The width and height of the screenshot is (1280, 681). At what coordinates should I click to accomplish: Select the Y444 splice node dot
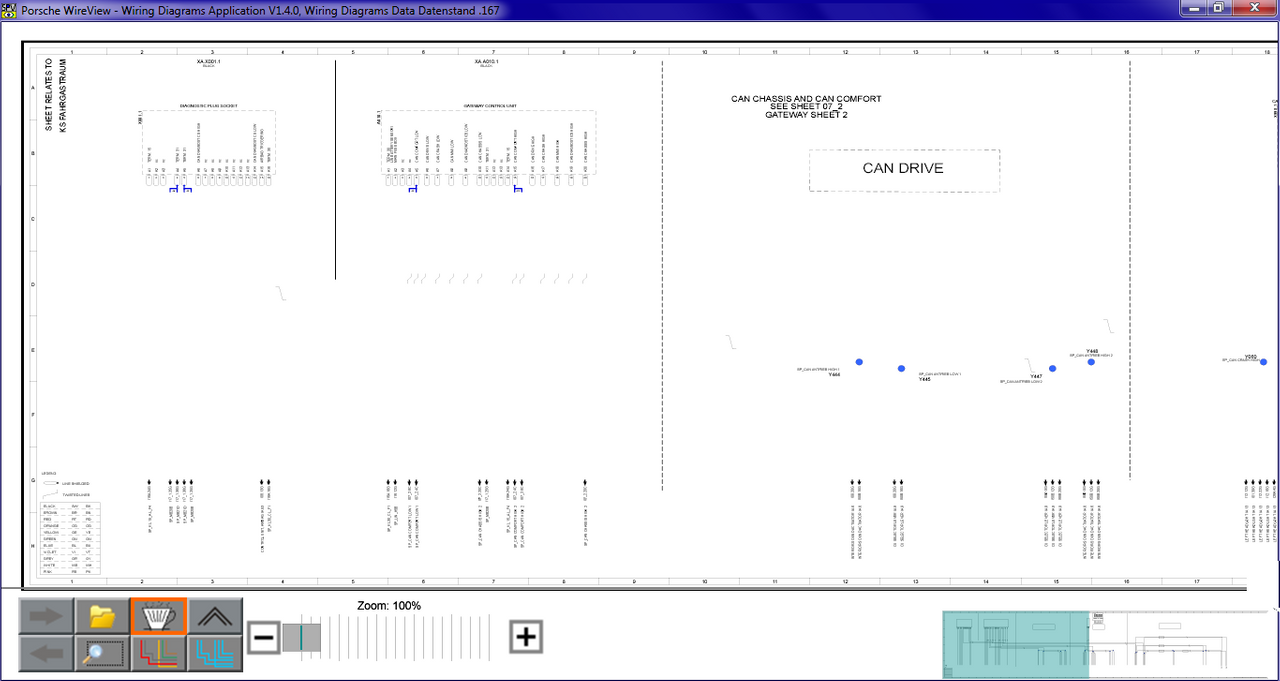pyautogui.click(x=859, y=362)
